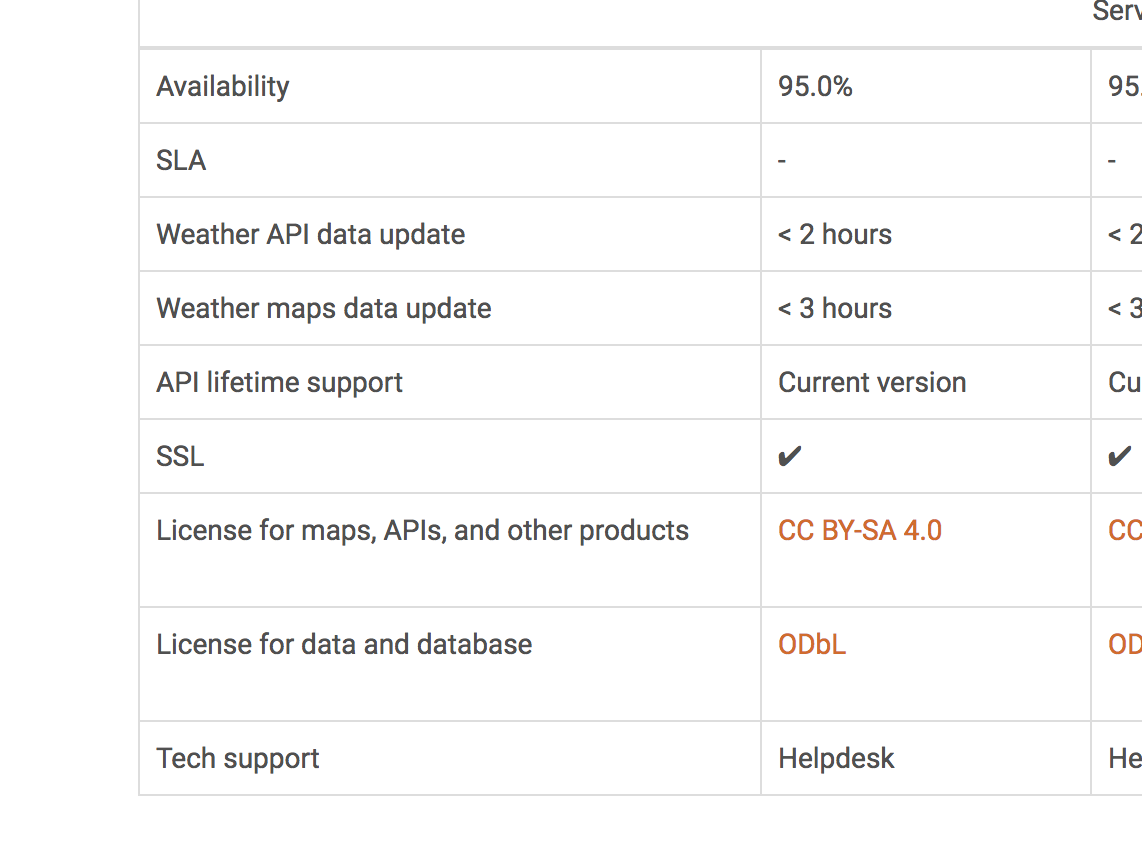Click the partially visible 'Serv' column header

(1116, 13)
